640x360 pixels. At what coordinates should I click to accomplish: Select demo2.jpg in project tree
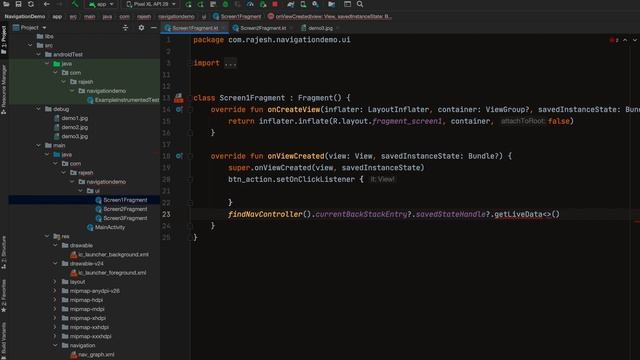click(x=74, y=127)
